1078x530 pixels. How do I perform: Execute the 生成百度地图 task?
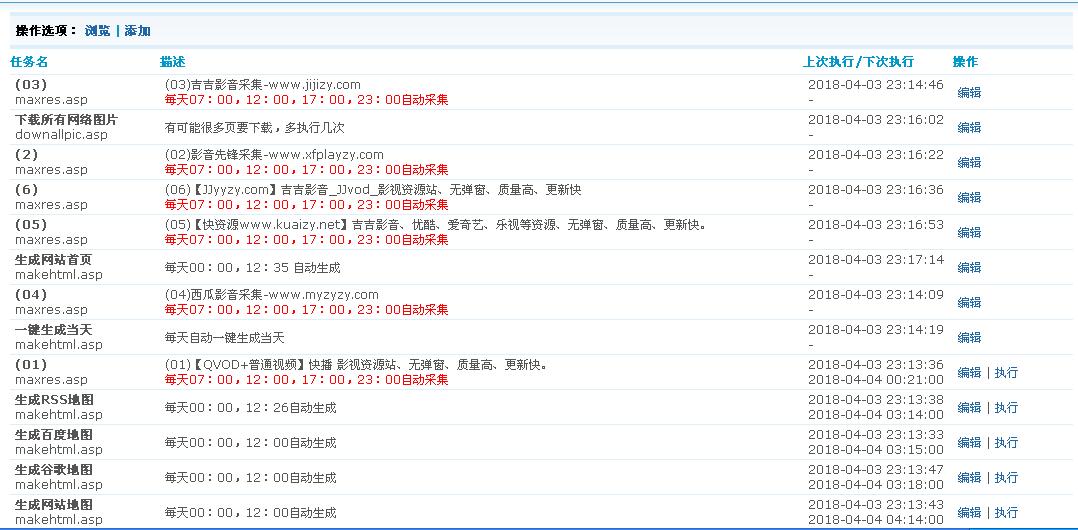point(1006,443)
